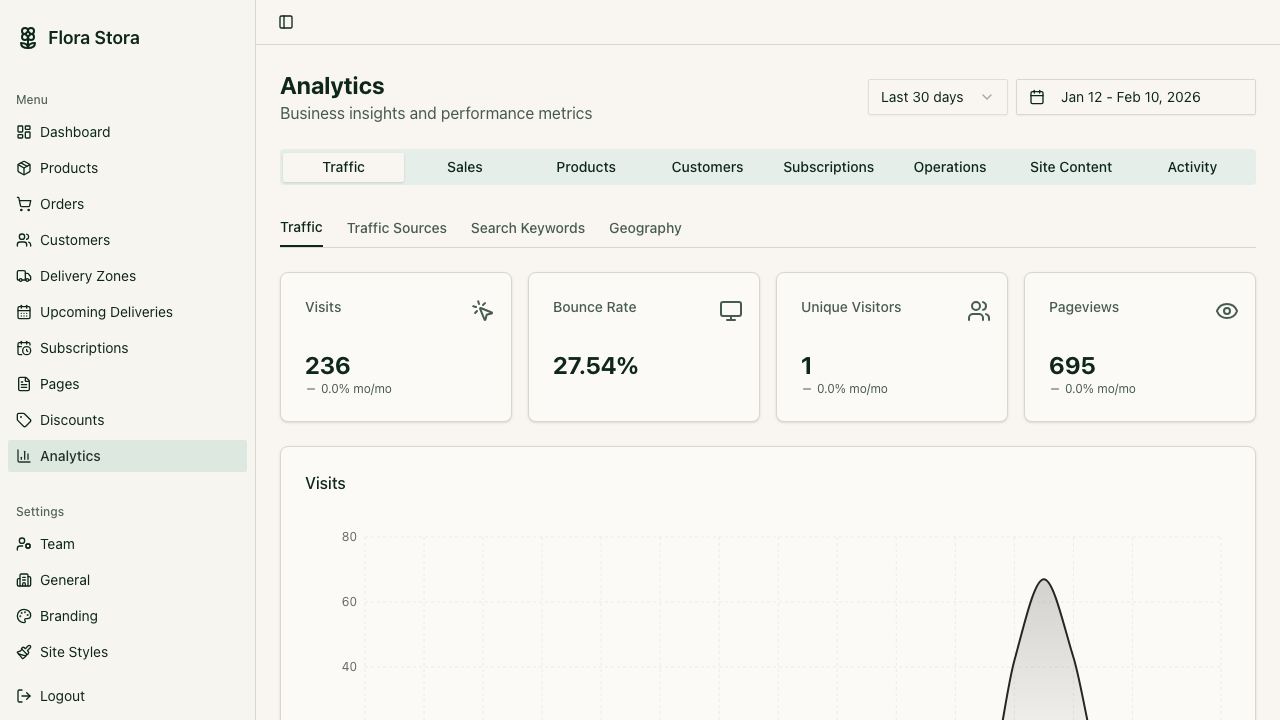Click the Pages document icon
The height and width of the screenshot is (720, 1280).
tap(24, 384)
